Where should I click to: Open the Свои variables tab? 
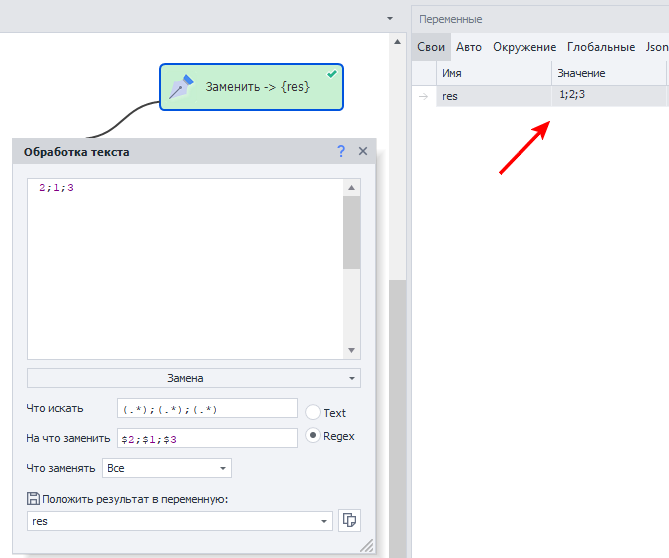(x=431, y=47)
